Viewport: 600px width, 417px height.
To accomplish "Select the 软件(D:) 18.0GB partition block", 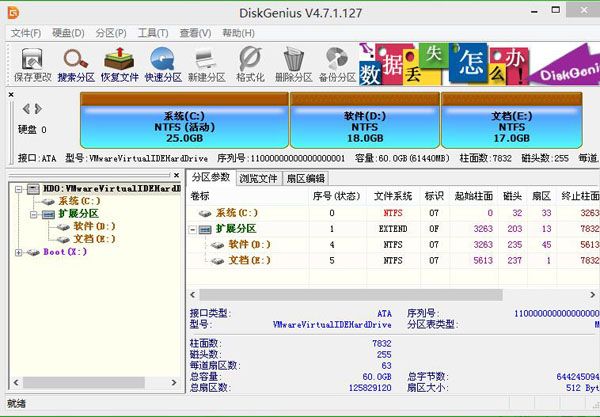I will pos(365,120).
